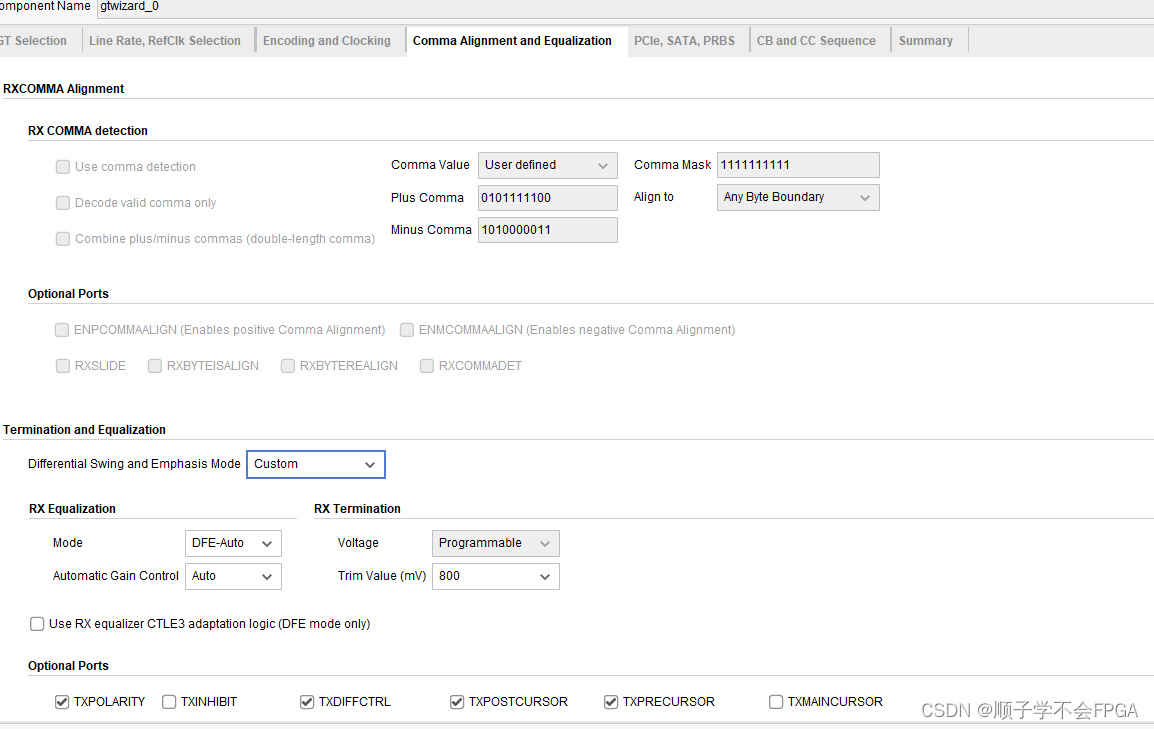Viewport: 1154px width, 729px height.
Task: Click Comma Mask input field
Action: pos(798,166)
